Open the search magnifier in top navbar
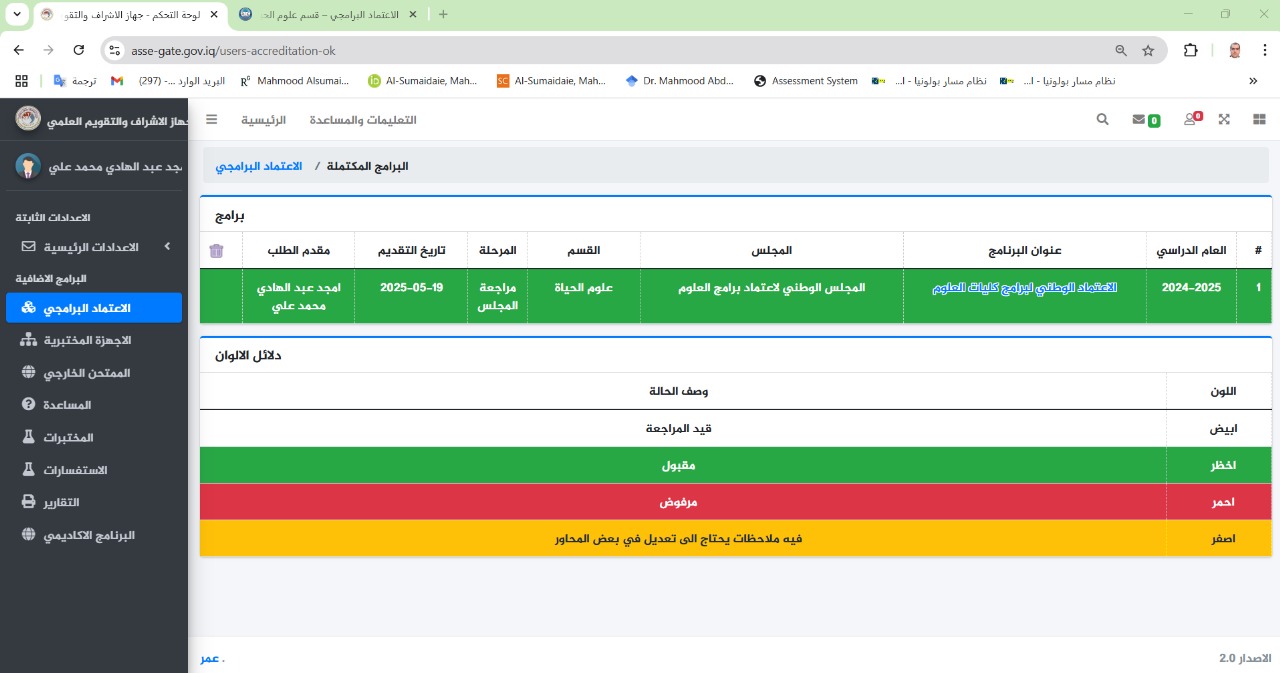The width and height of the screenshot is (1280, 673). (1102, 119)
